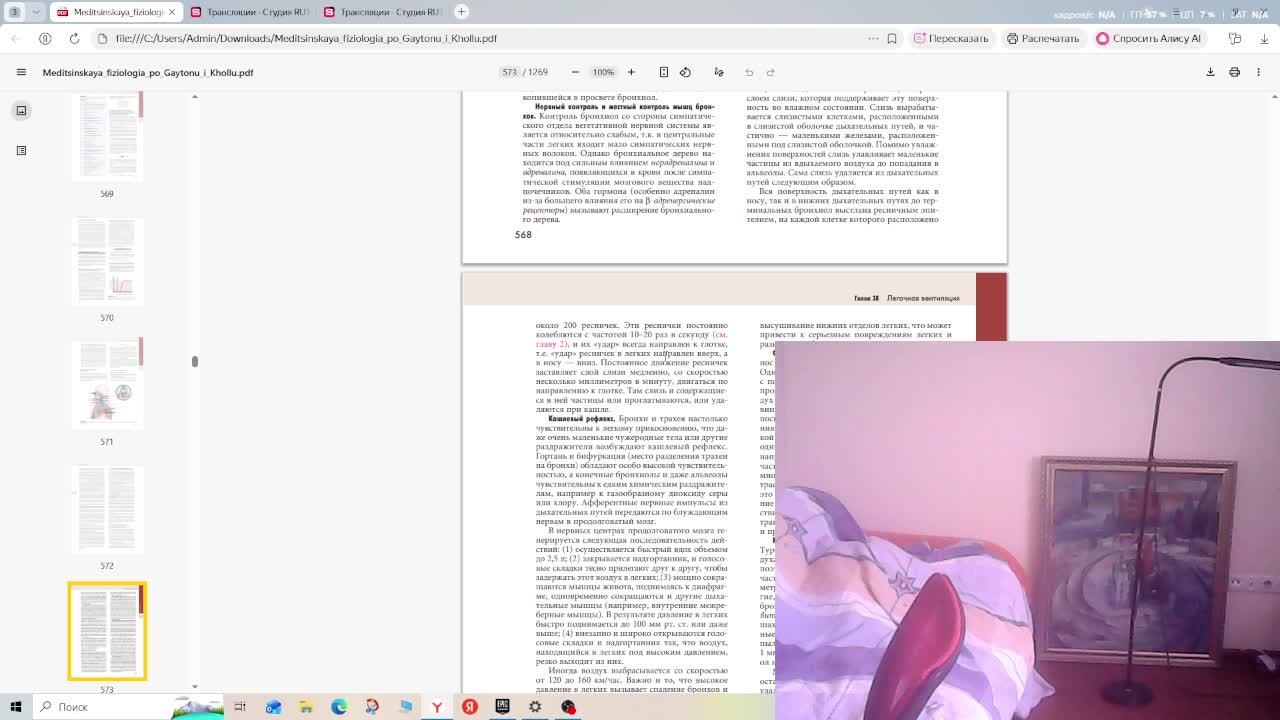The width and height of the screenshot is (1280, 720).
Task: Click the thumbnail panel scrollbar handle
Action: pos(195,361)
